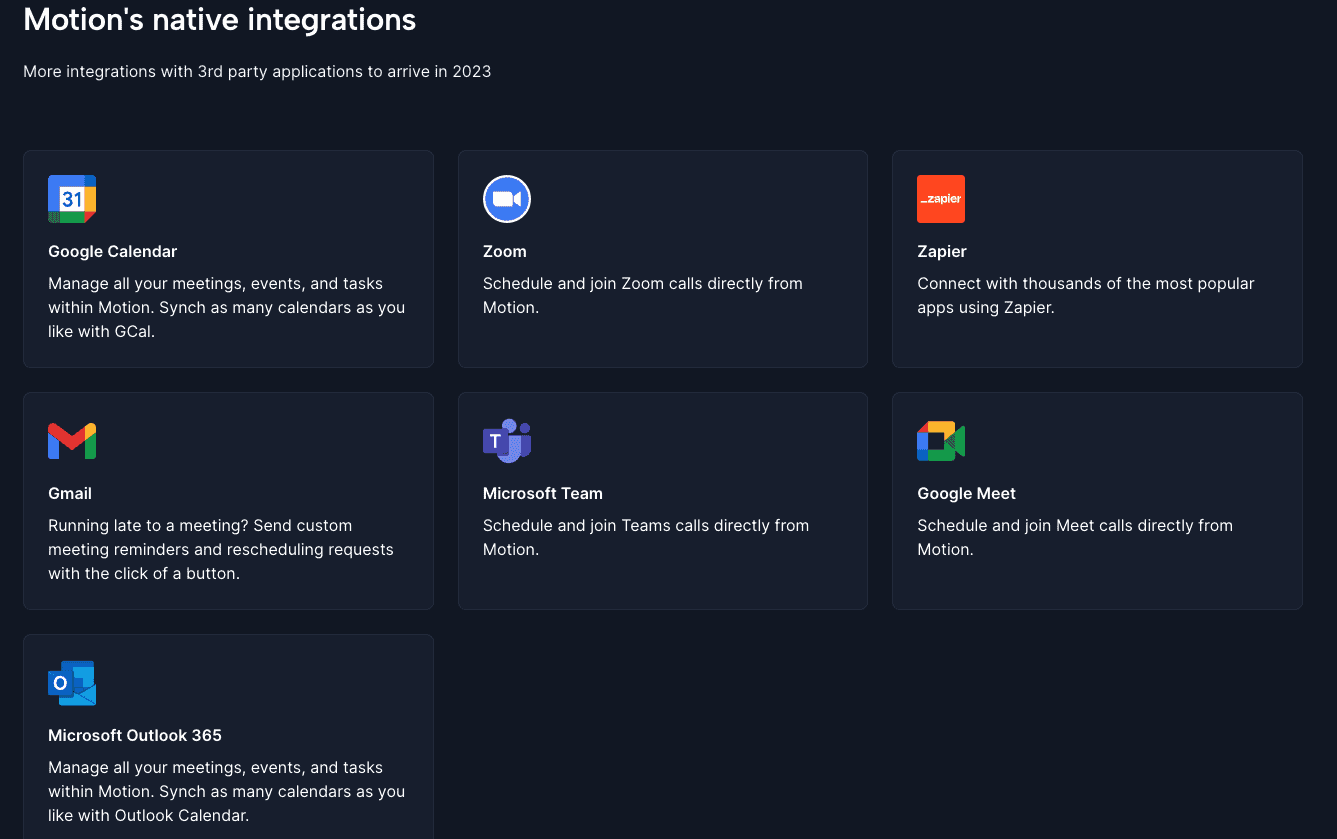
Task: Open the Microsoft Outlook 365 title
Action: (135, 736)
